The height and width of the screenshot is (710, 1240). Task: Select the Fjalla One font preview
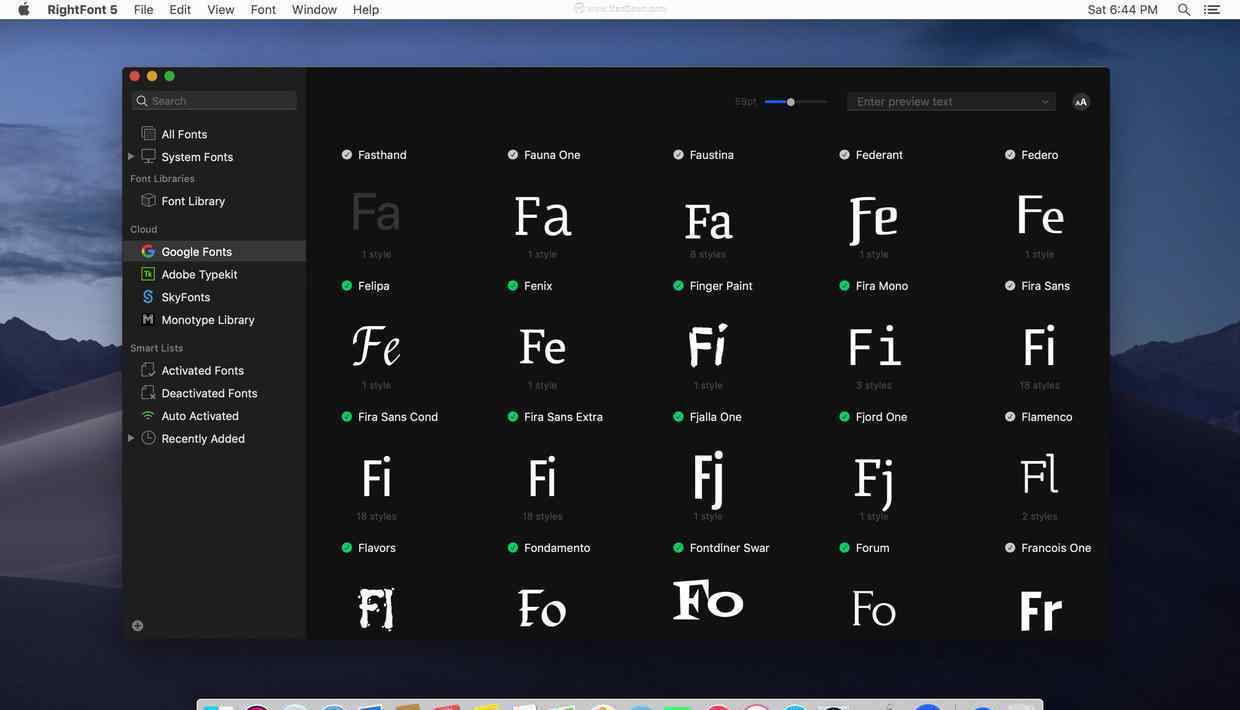tap(709, 479)
